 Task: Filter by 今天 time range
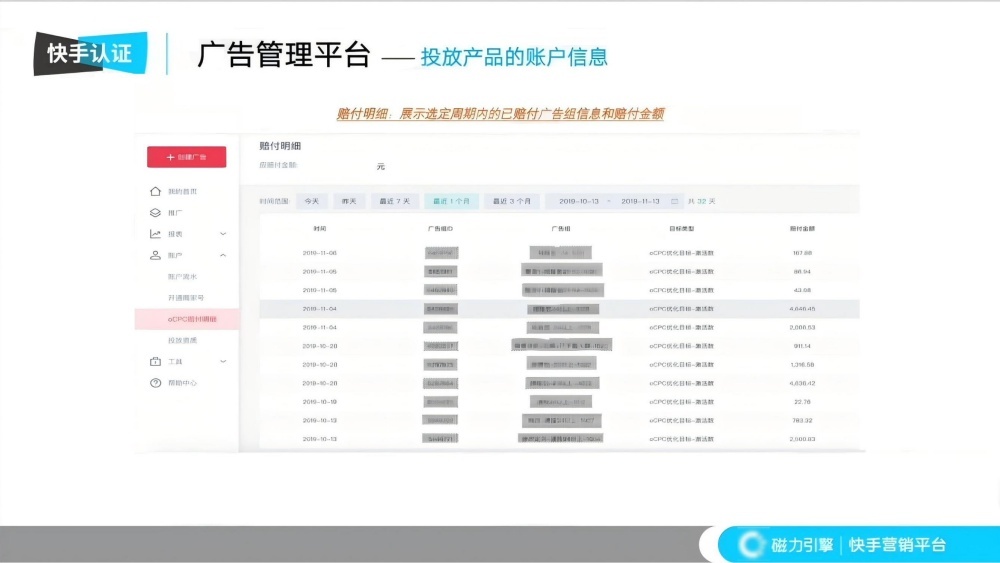(312, 201)
